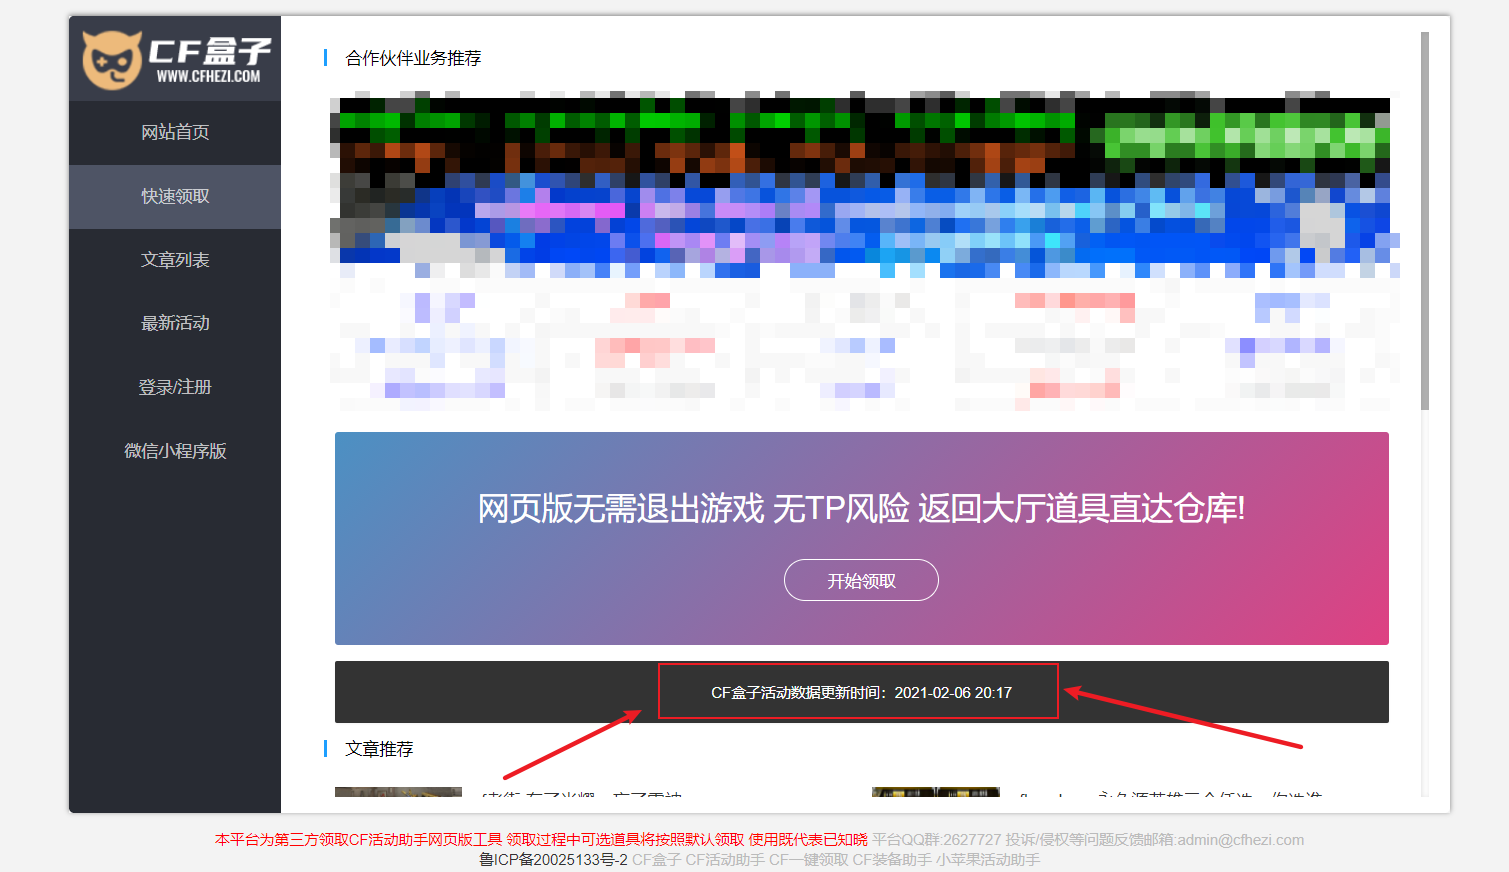The height and width of the screenshot is (872, 1509).
Task: Open 微信小程序版 sidebar entry
Action: pyautogui.click(x=175, y=451)
